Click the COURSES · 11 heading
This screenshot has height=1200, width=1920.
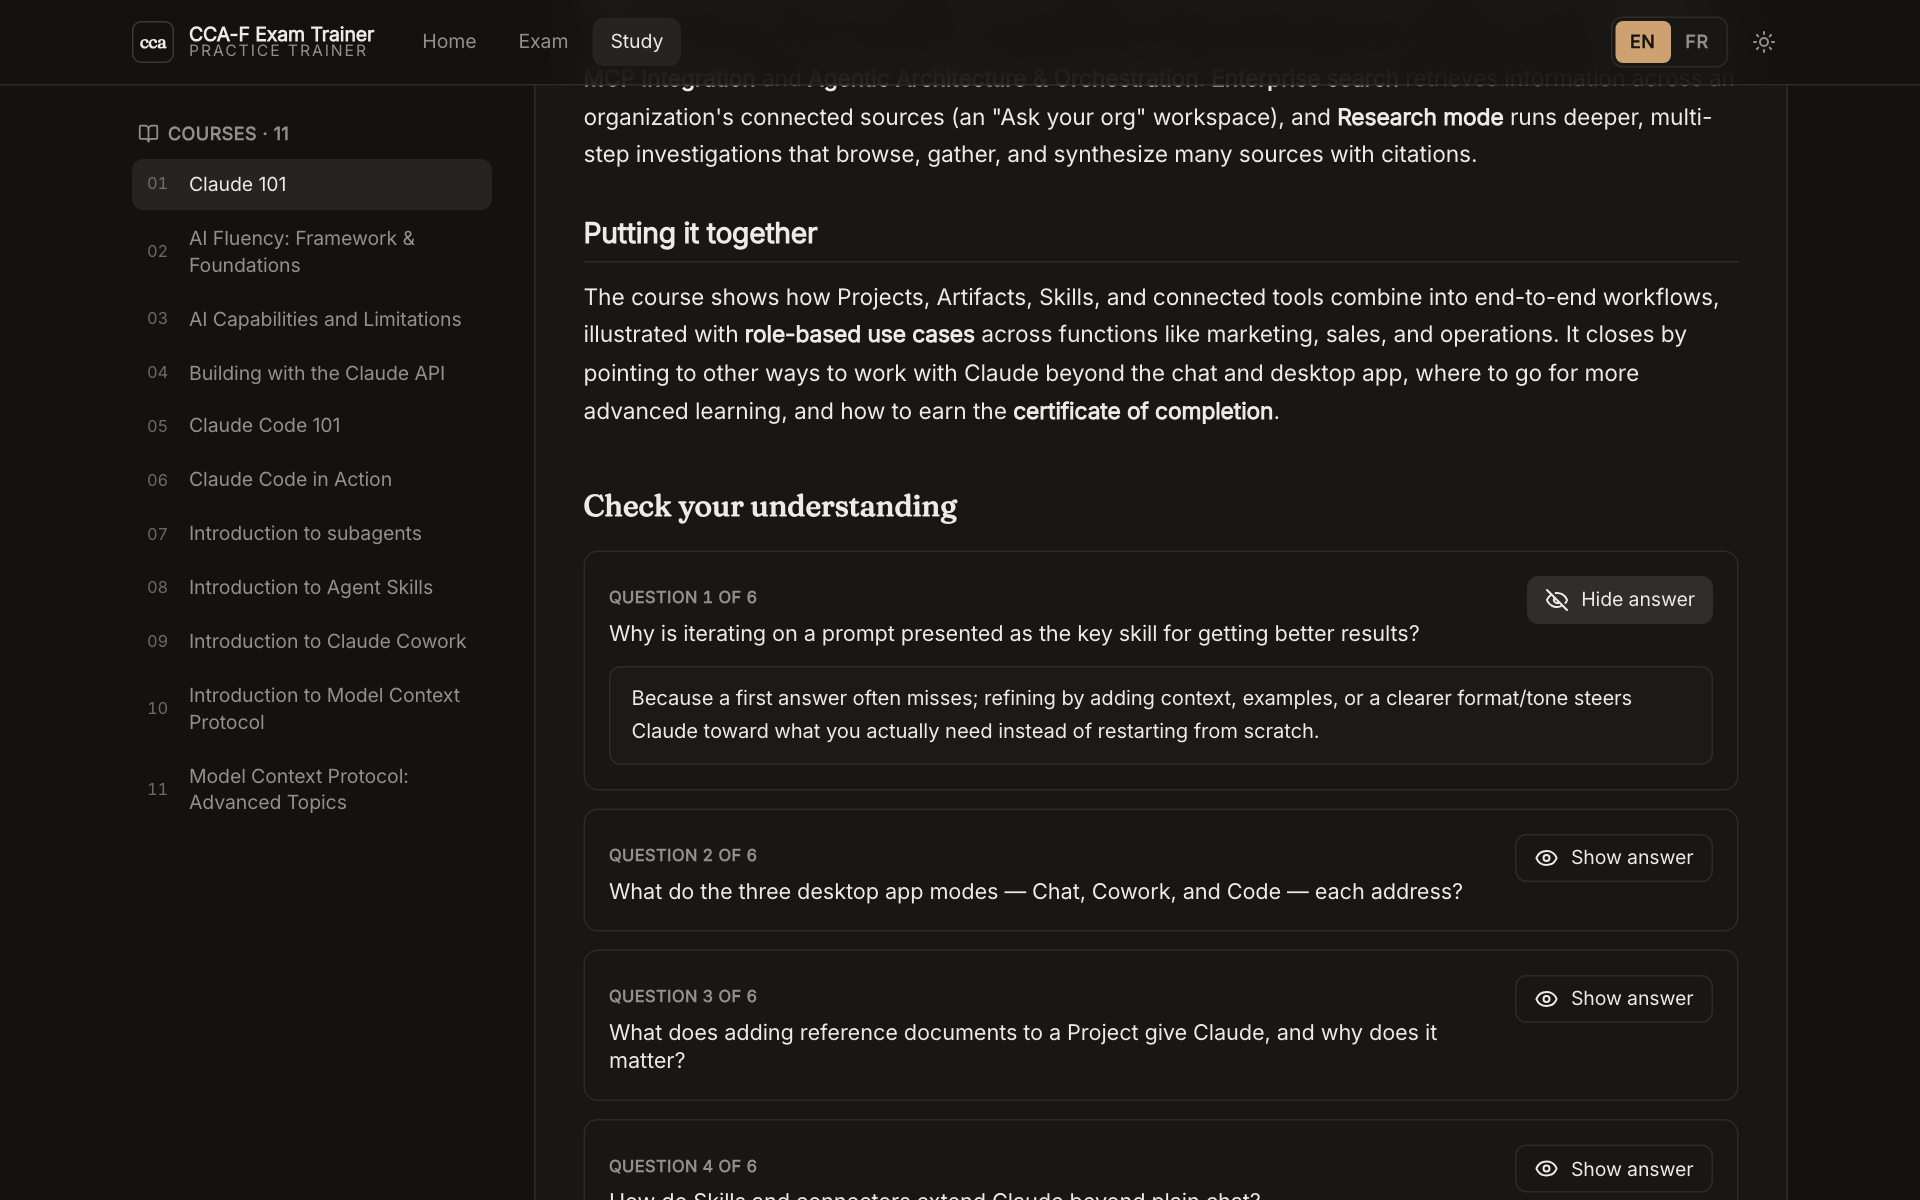click(x=228, y=134)
